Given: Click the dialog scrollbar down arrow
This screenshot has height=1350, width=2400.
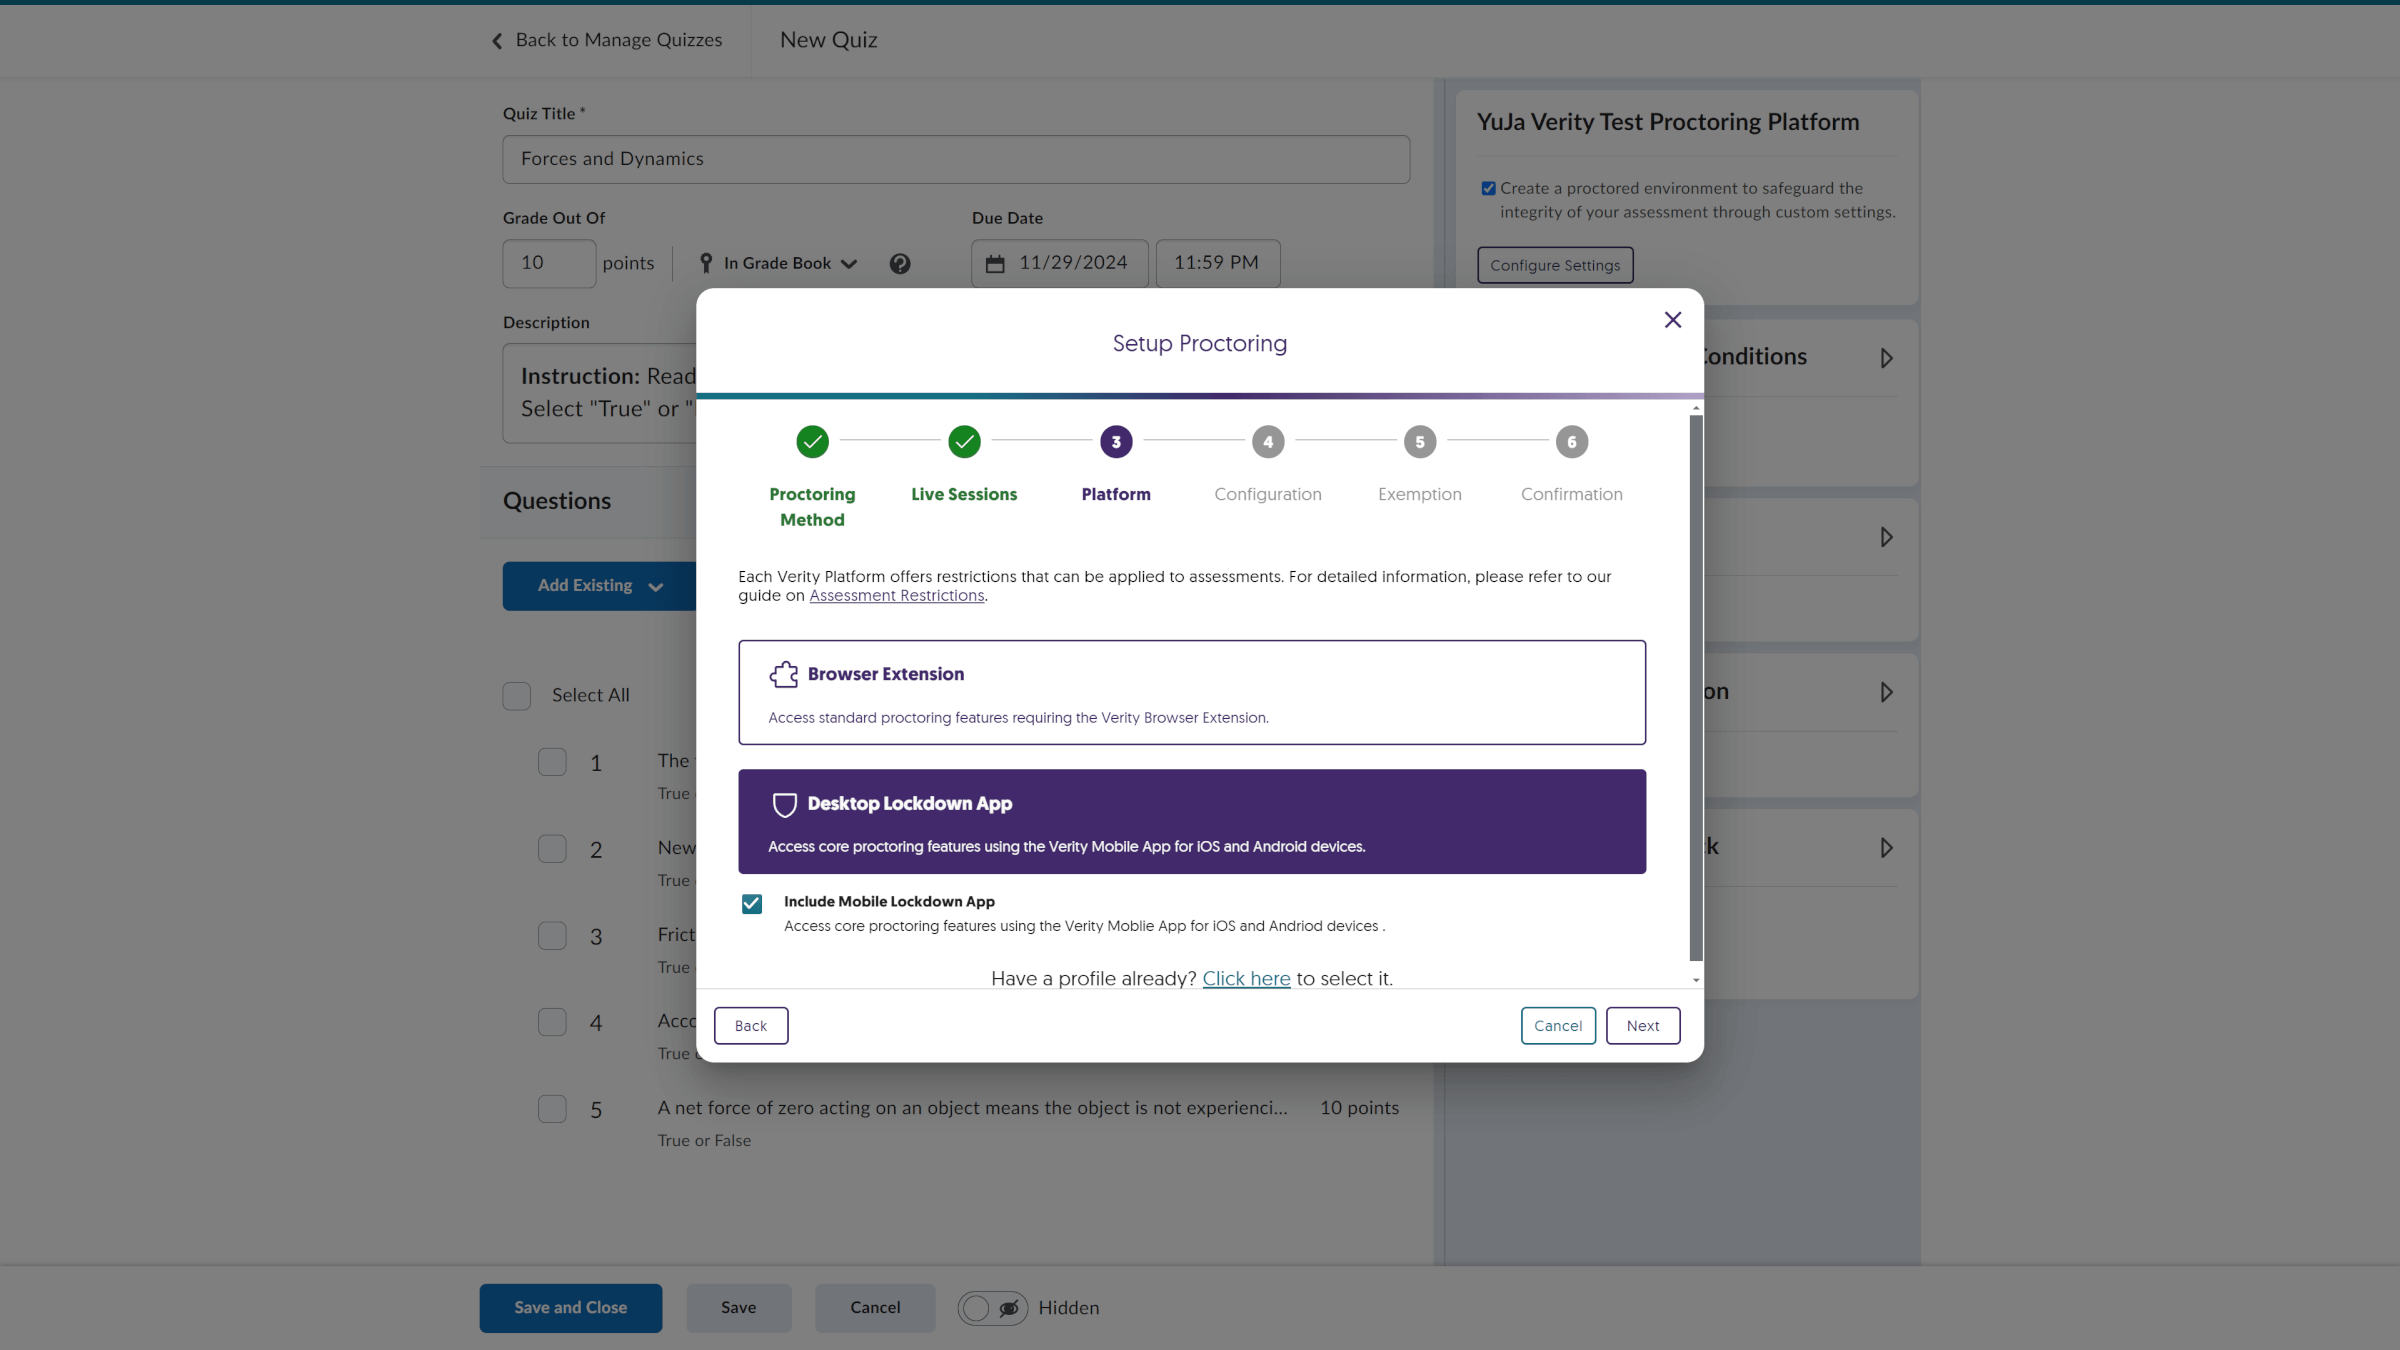Looking at the screenshot, I should 1696,980.
